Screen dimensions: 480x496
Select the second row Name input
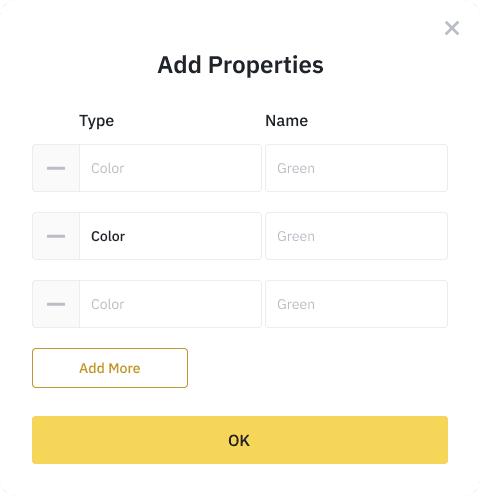(356, 236)
